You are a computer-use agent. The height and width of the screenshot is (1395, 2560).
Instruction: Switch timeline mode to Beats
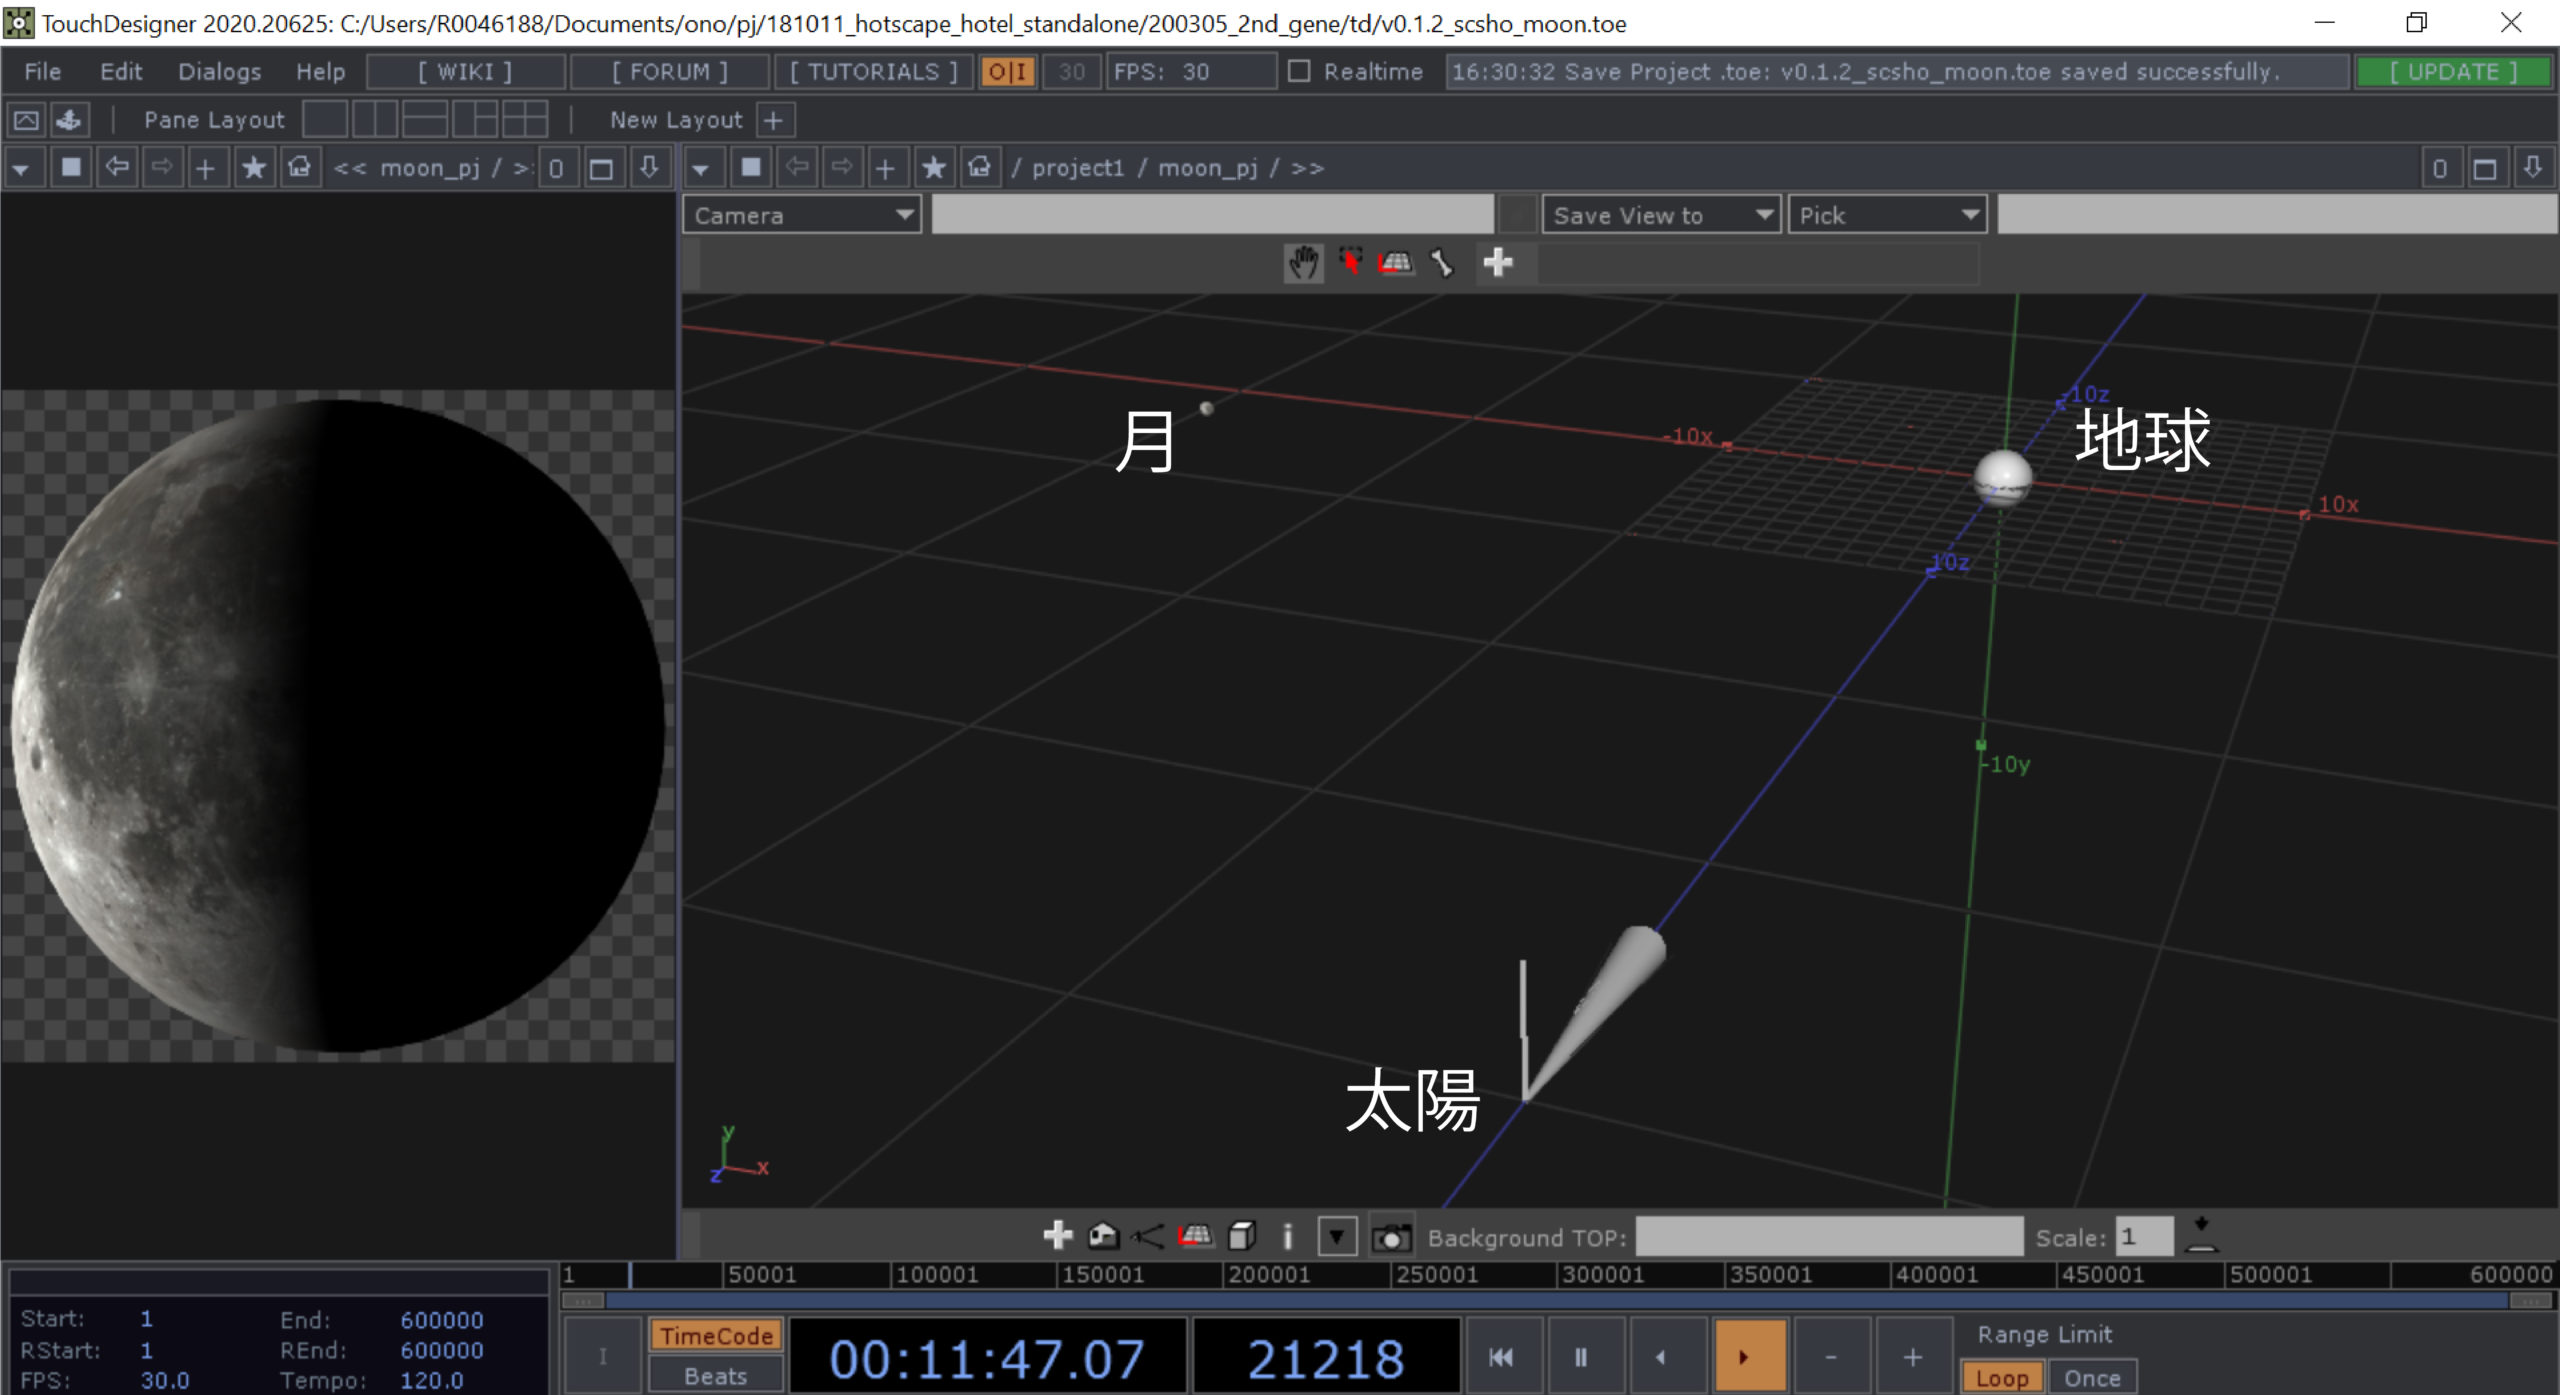click(715, 1376)
